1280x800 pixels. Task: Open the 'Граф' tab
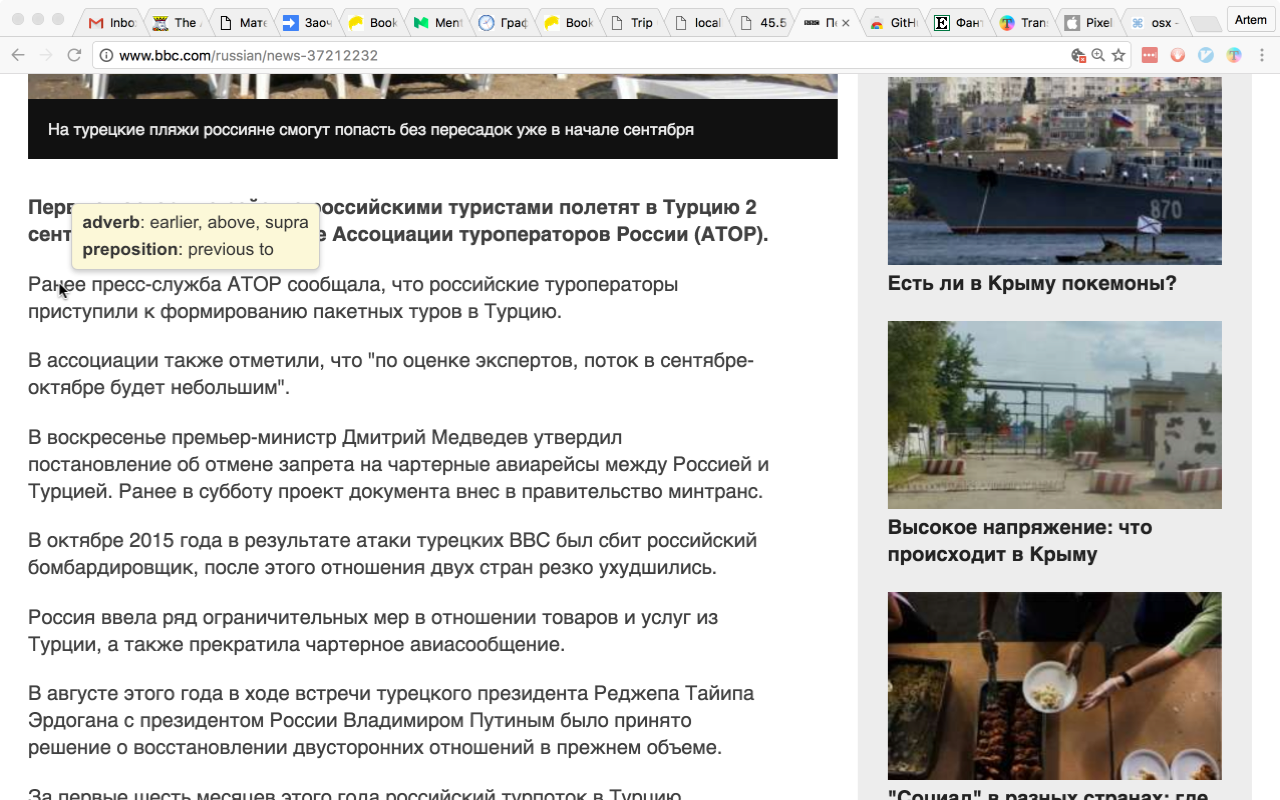pos(502,22)
